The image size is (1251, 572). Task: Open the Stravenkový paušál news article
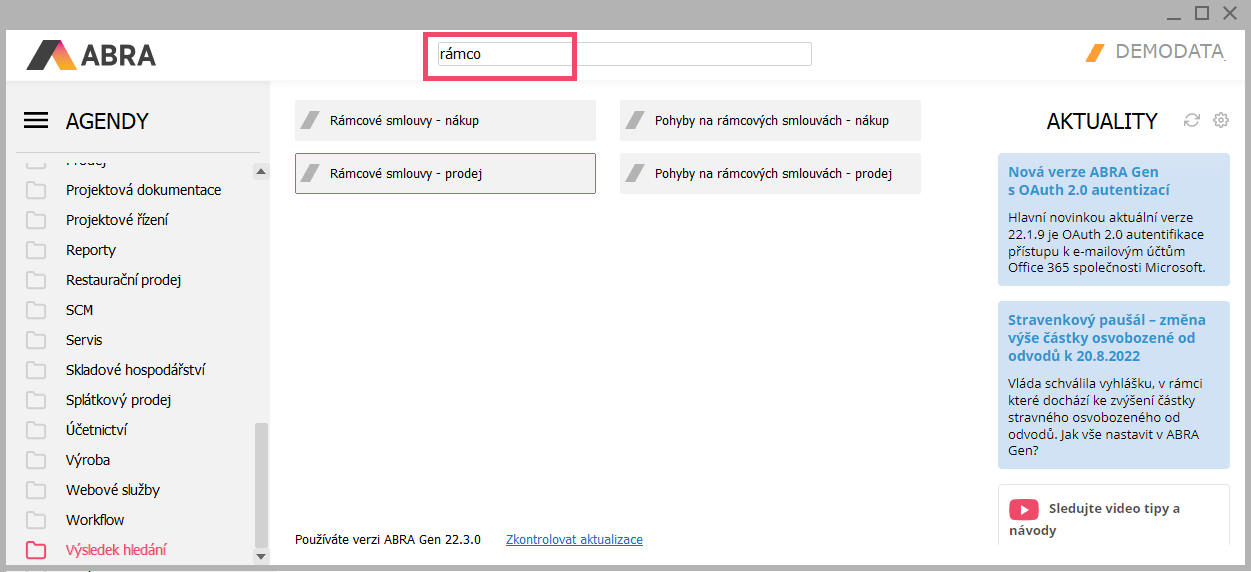click(x=1106, y=338)
